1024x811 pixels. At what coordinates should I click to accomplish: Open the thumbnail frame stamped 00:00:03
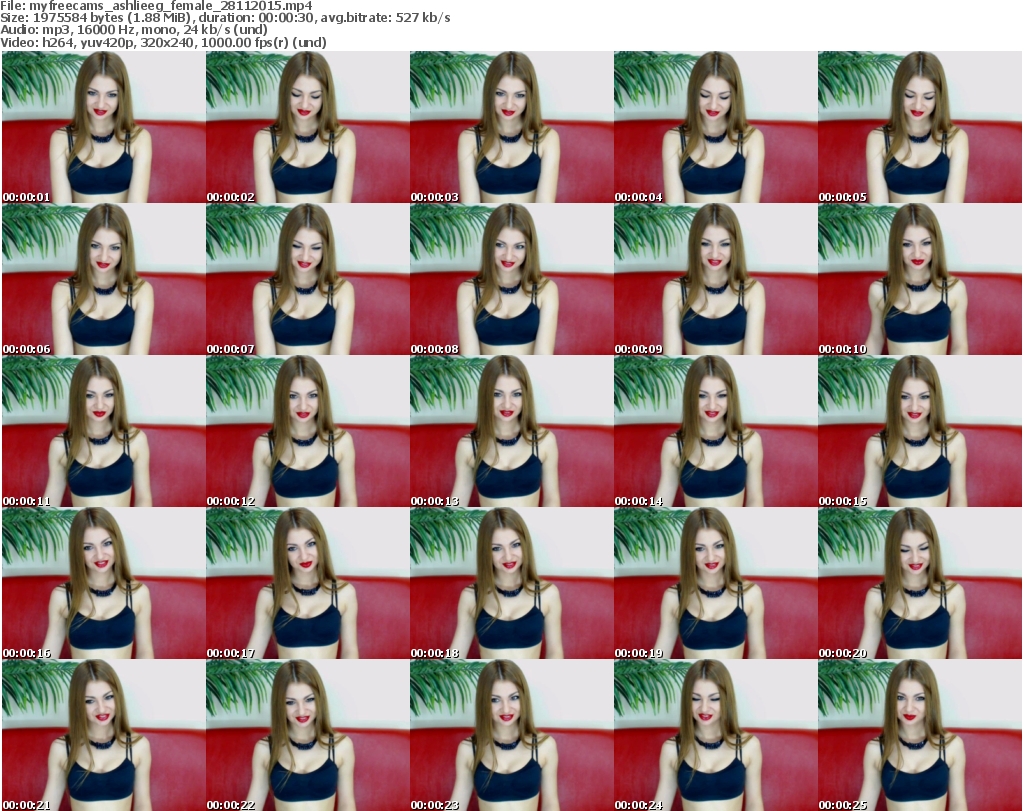[511, 127]
